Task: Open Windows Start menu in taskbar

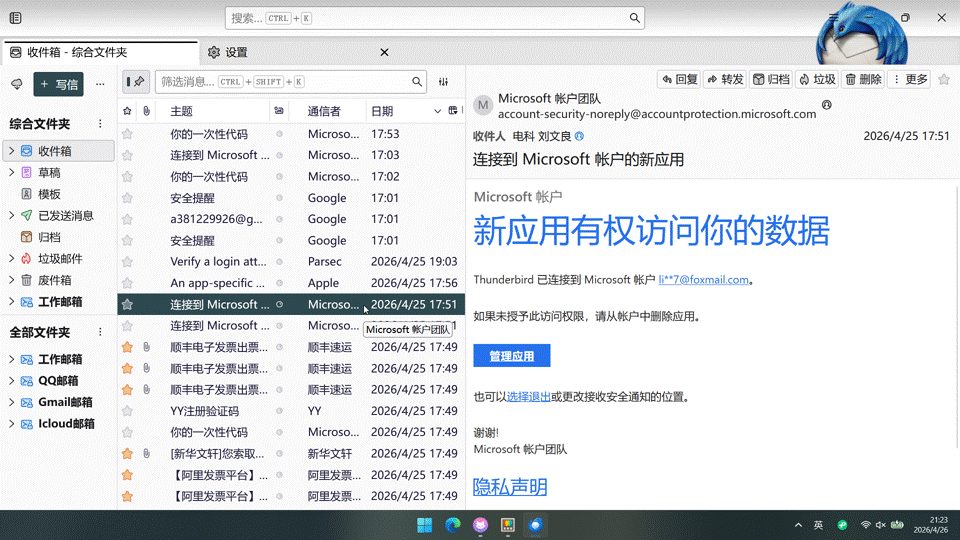Action: (424, 525)
